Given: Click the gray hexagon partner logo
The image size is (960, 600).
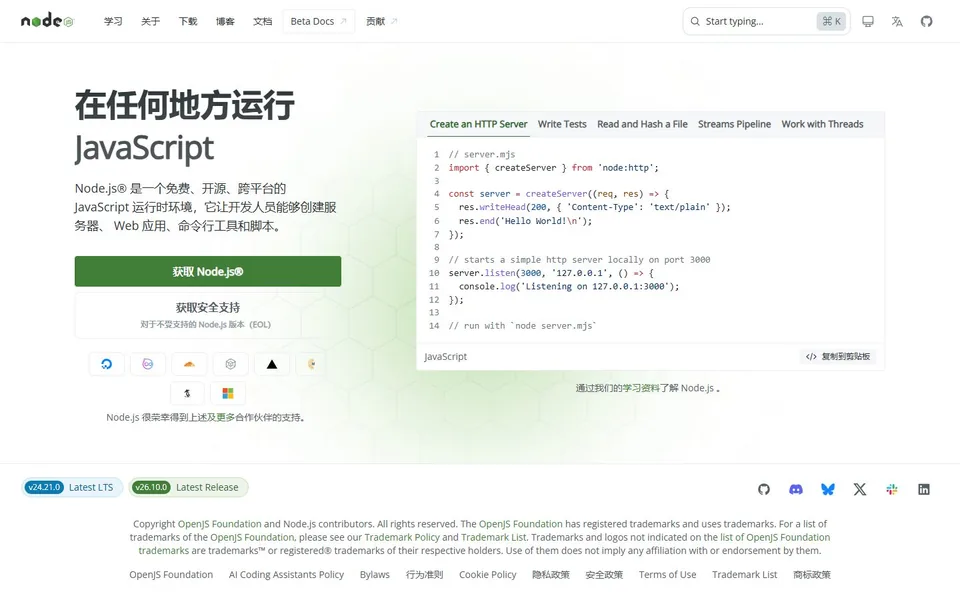Looking at the screenshot, I should pyautogui.click(x=230, y=364).
